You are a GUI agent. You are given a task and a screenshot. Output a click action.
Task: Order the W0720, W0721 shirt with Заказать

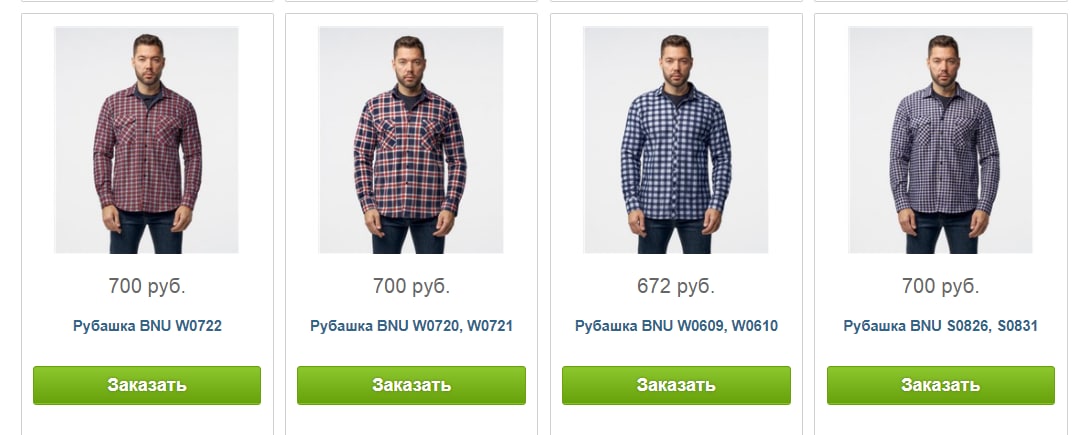[x=412, y=385]
